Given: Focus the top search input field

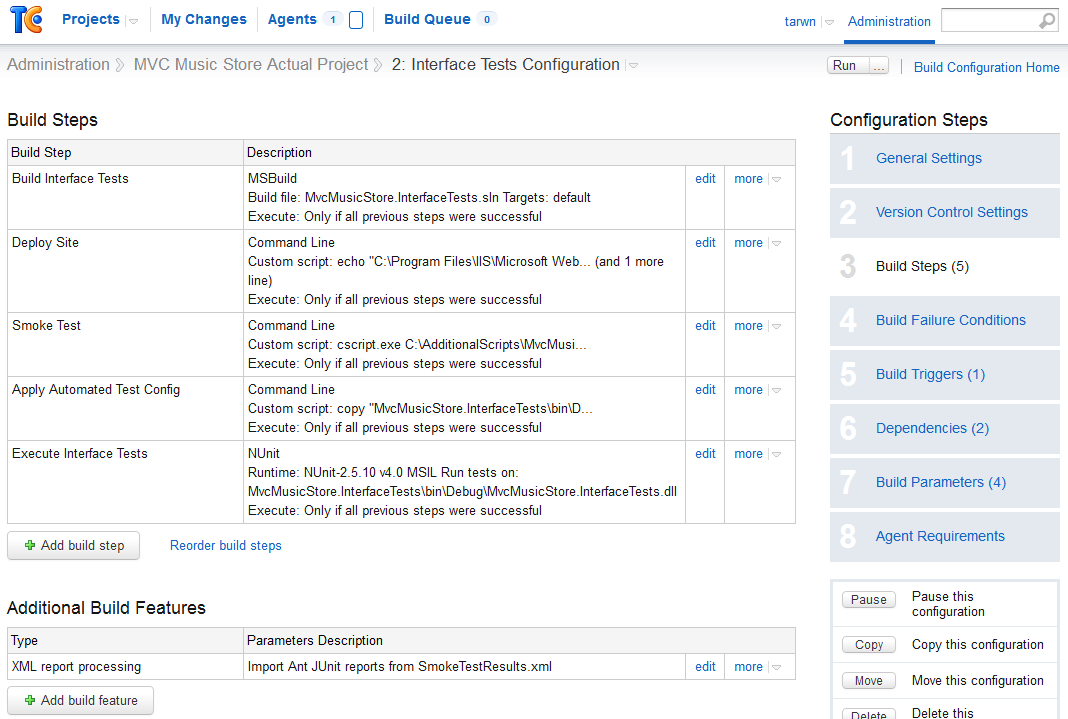Looking at the screenshot, I should (x=990, y=20).
